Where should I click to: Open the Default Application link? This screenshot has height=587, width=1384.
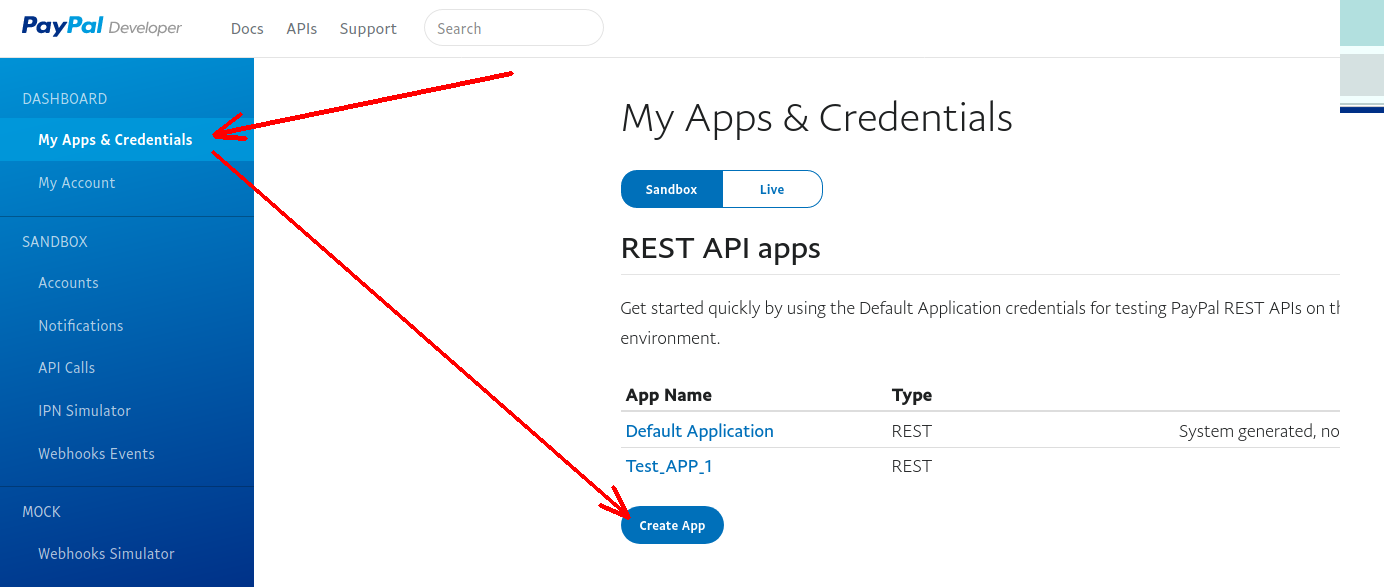coord(699,431)
